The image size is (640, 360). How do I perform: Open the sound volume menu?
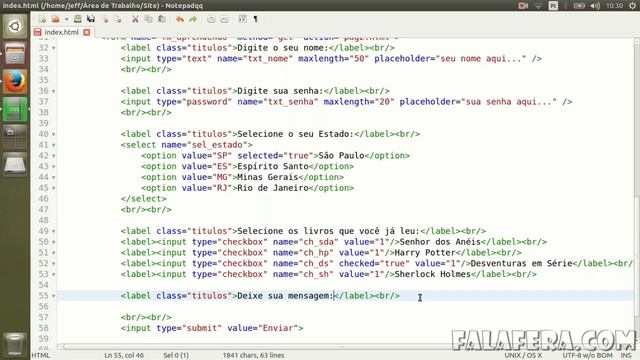(x=595, y=6)
